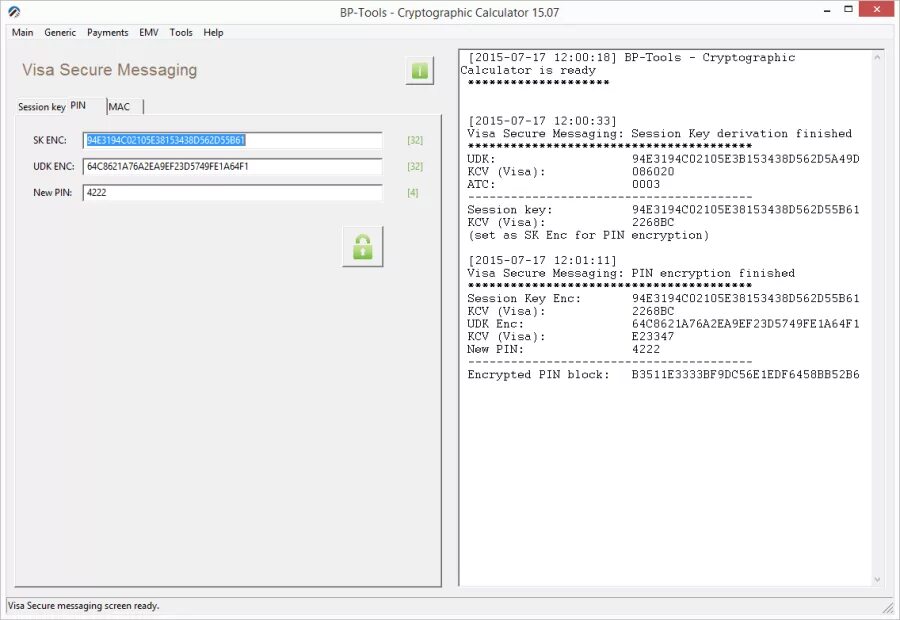Viewport: 900px width, 620px height.
Task: Click the Encrypted PIN block value B3511E3333BF9DC56E1EDF6458BB52B6
Action: pyautogui.click(x=745, y=375)
